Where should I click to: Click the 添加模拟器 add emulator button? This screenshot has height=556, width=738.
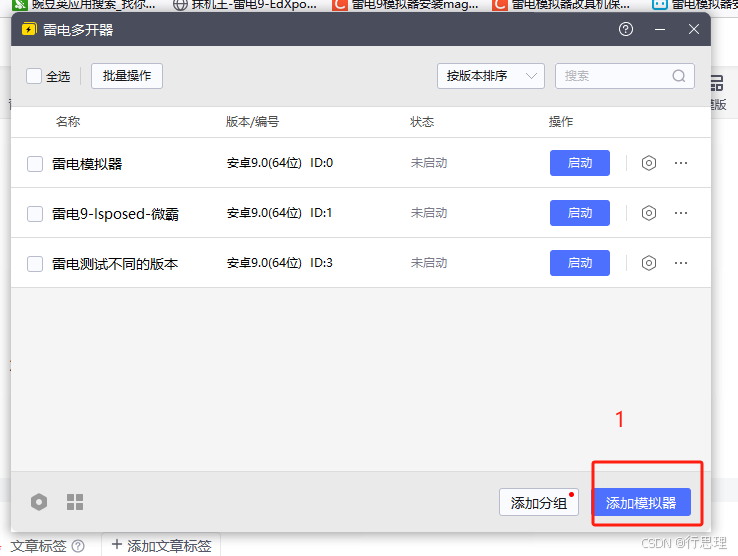641,502
